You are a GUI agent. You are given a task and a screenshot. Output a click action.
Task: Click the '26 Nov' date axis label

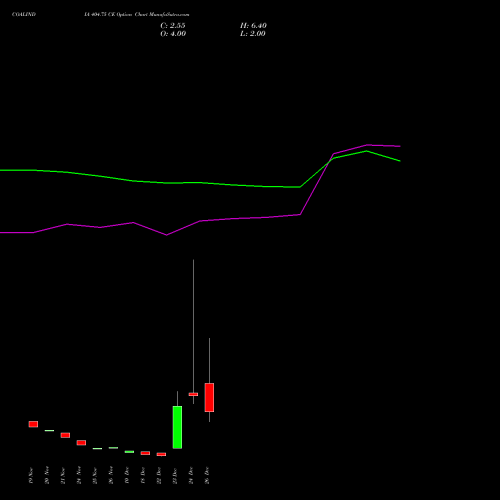point(111,475)
